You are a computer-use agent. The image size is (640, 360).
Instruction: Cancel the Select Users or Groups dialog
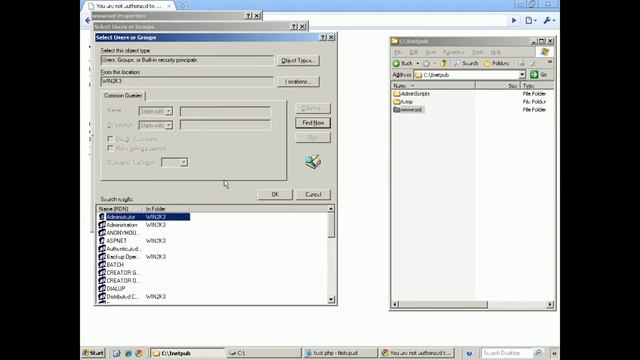[313, 195]
